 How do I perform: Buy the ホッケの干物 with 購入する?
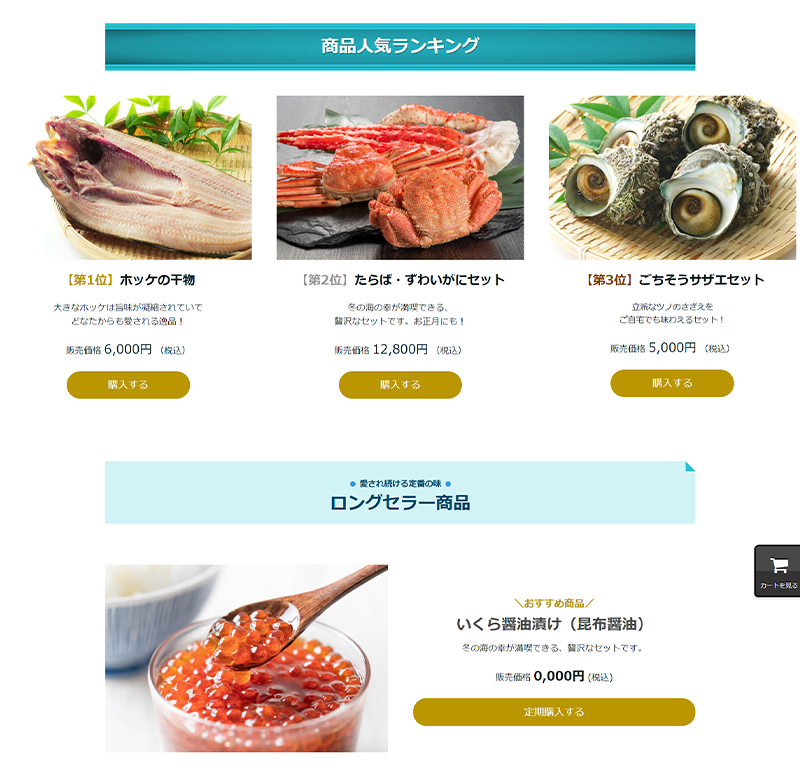coord(128,385)
